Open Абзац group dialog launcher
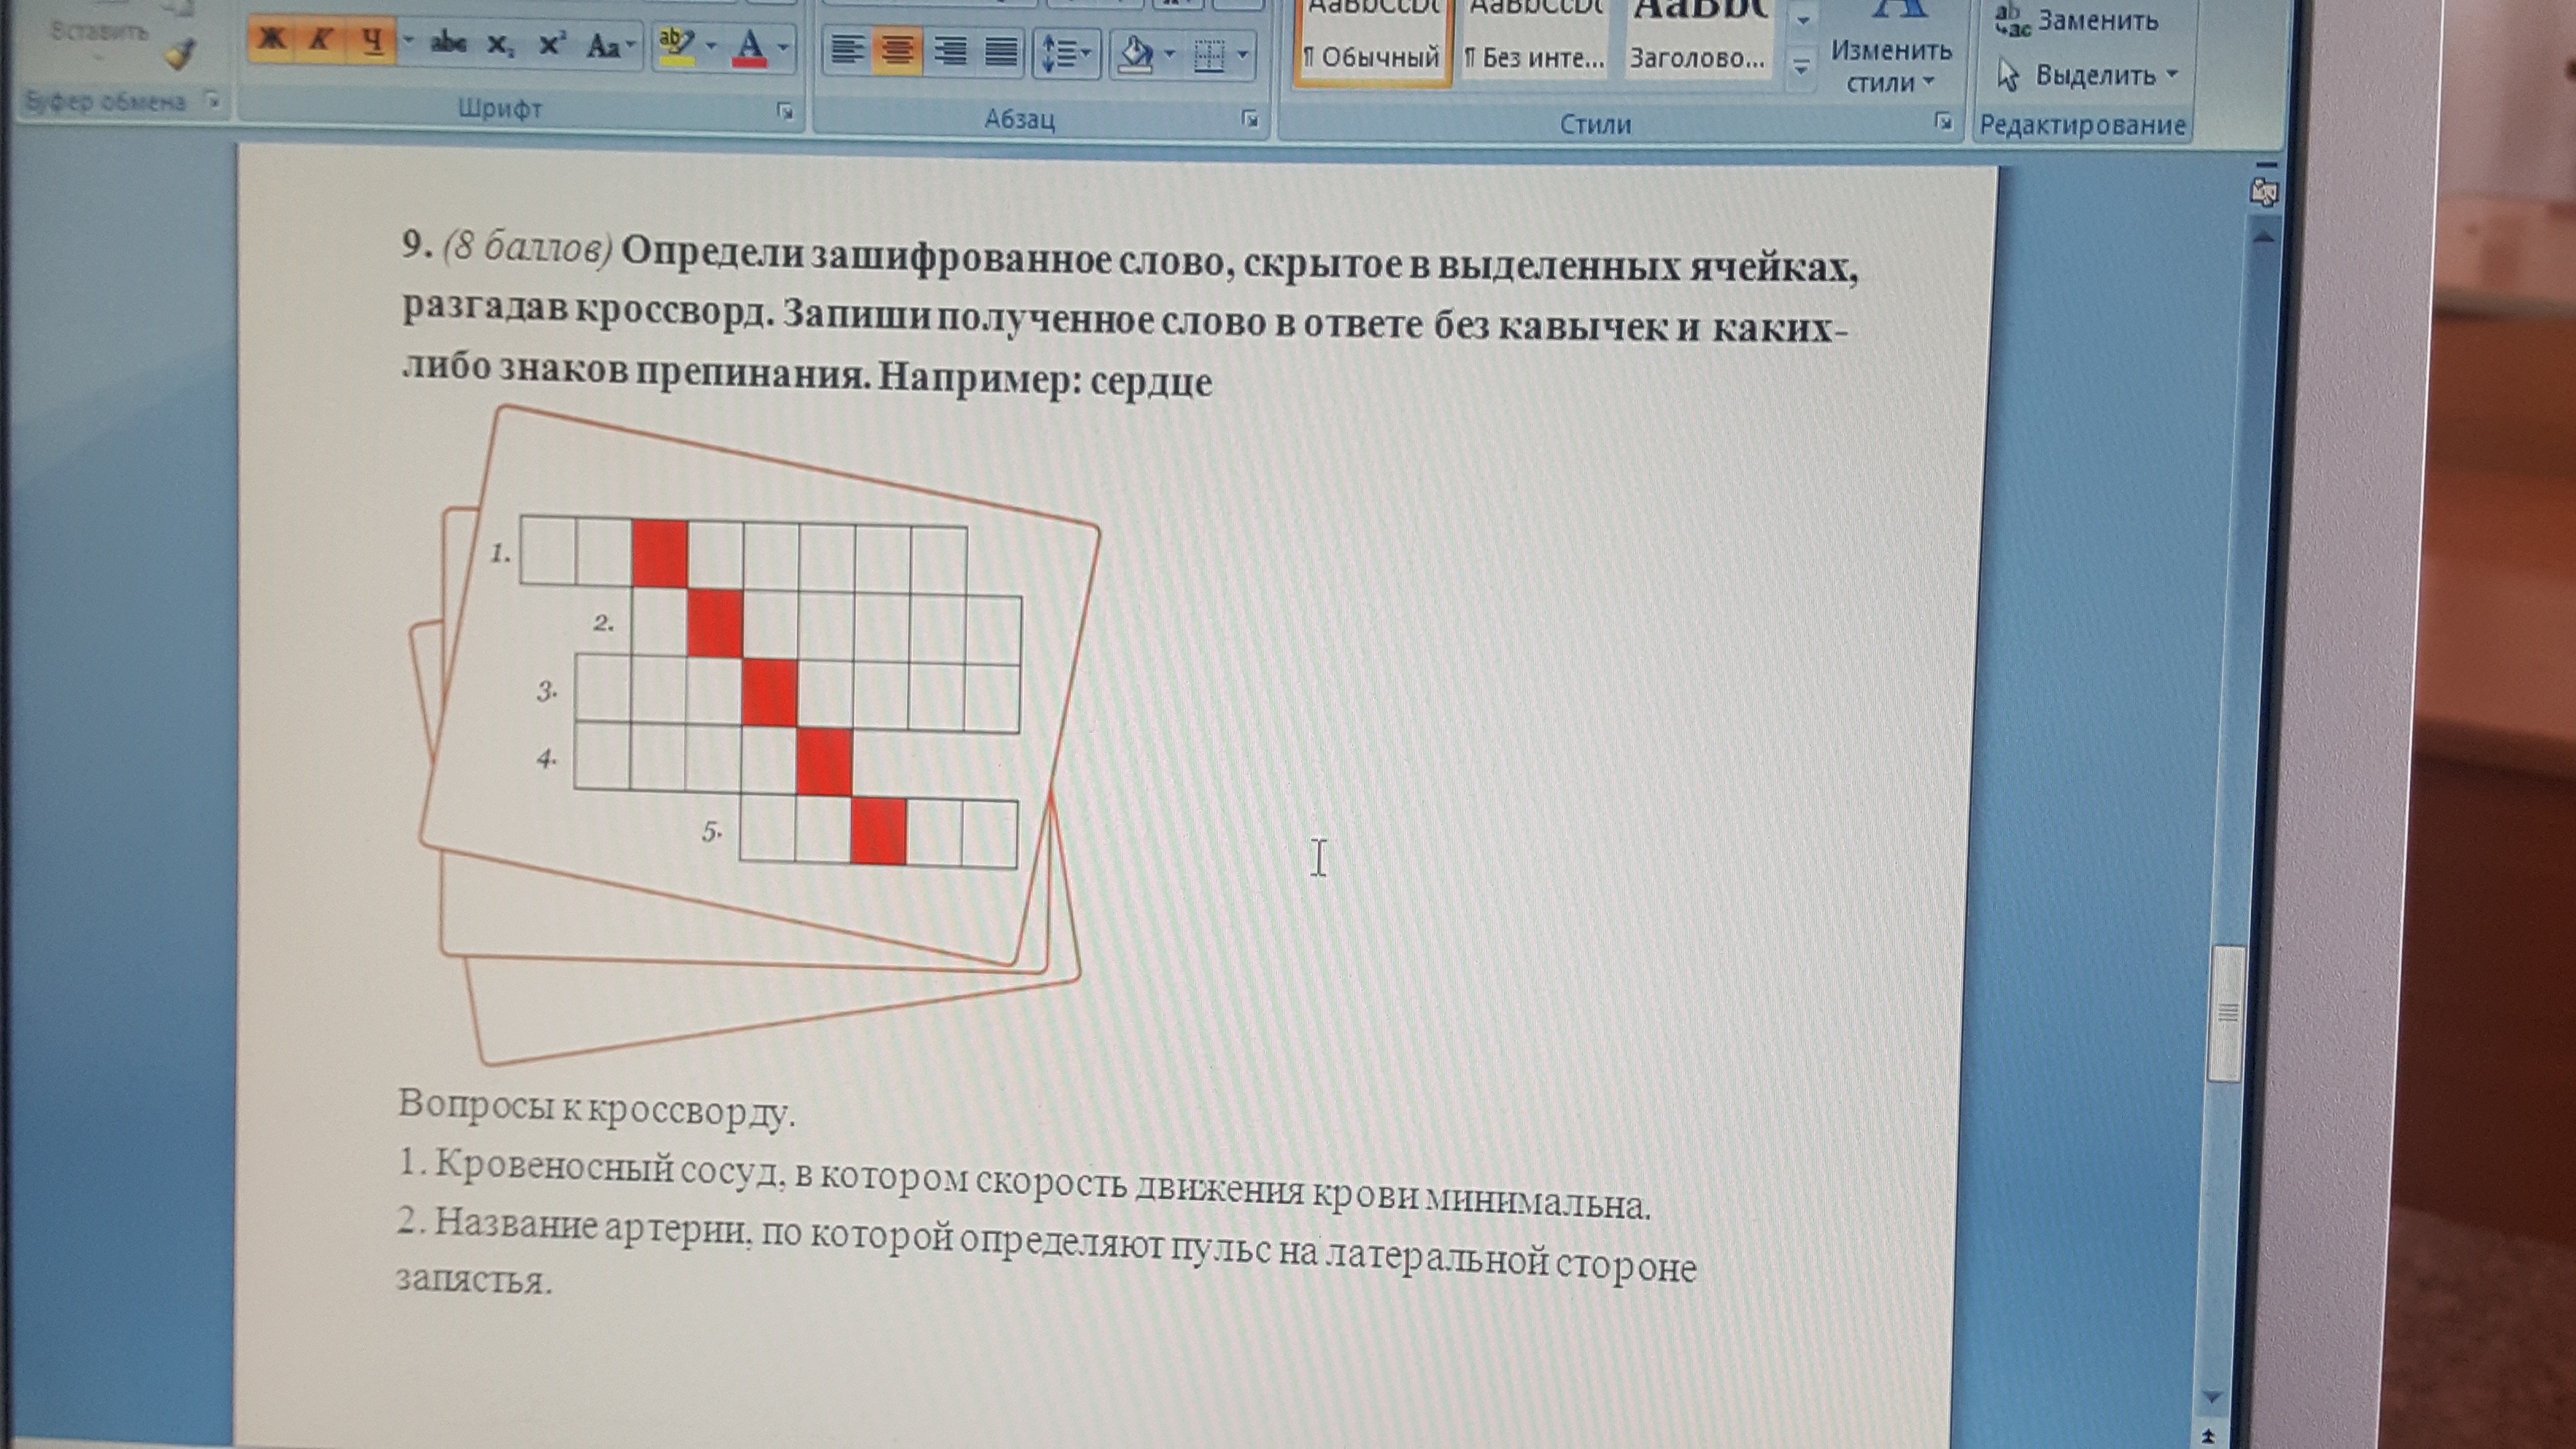Image resolution: width=2576 pixels, height=1449 pixels. coord(1249,120)
